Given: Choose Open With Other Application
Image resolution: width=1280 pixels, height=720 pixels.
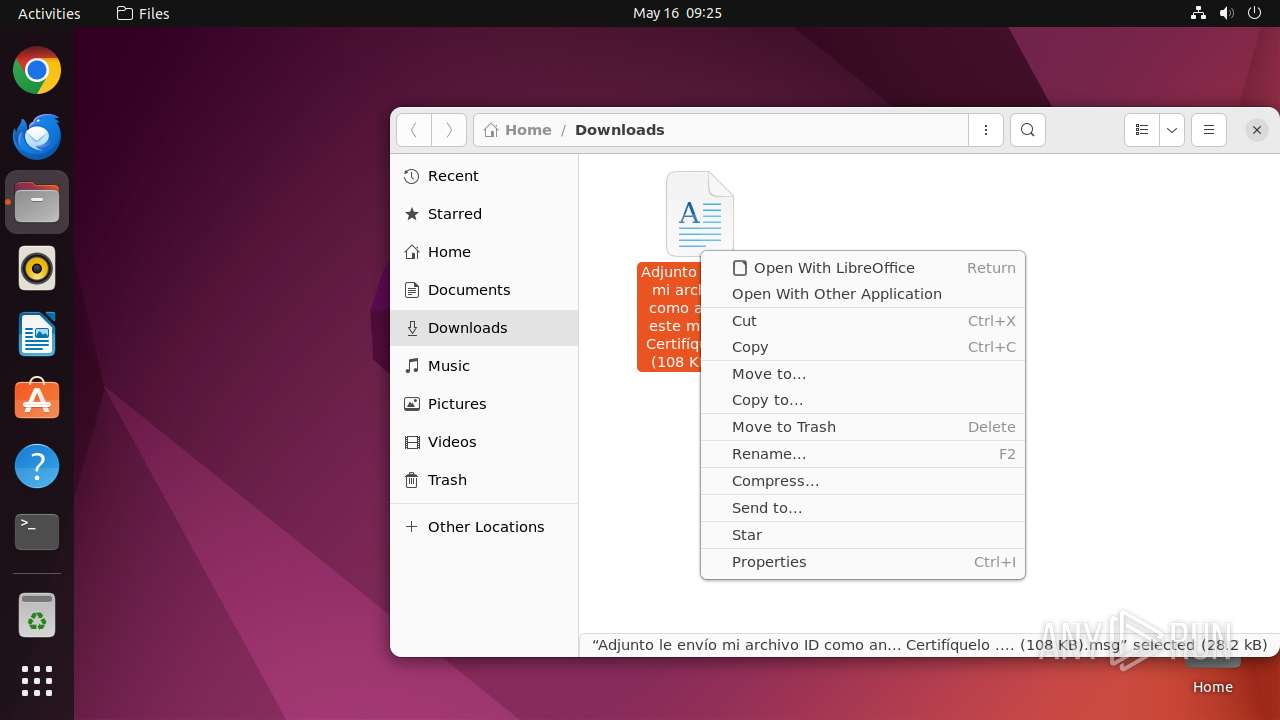Looking at the screenshot, I should pyautogui.click(x=863, y=294).
